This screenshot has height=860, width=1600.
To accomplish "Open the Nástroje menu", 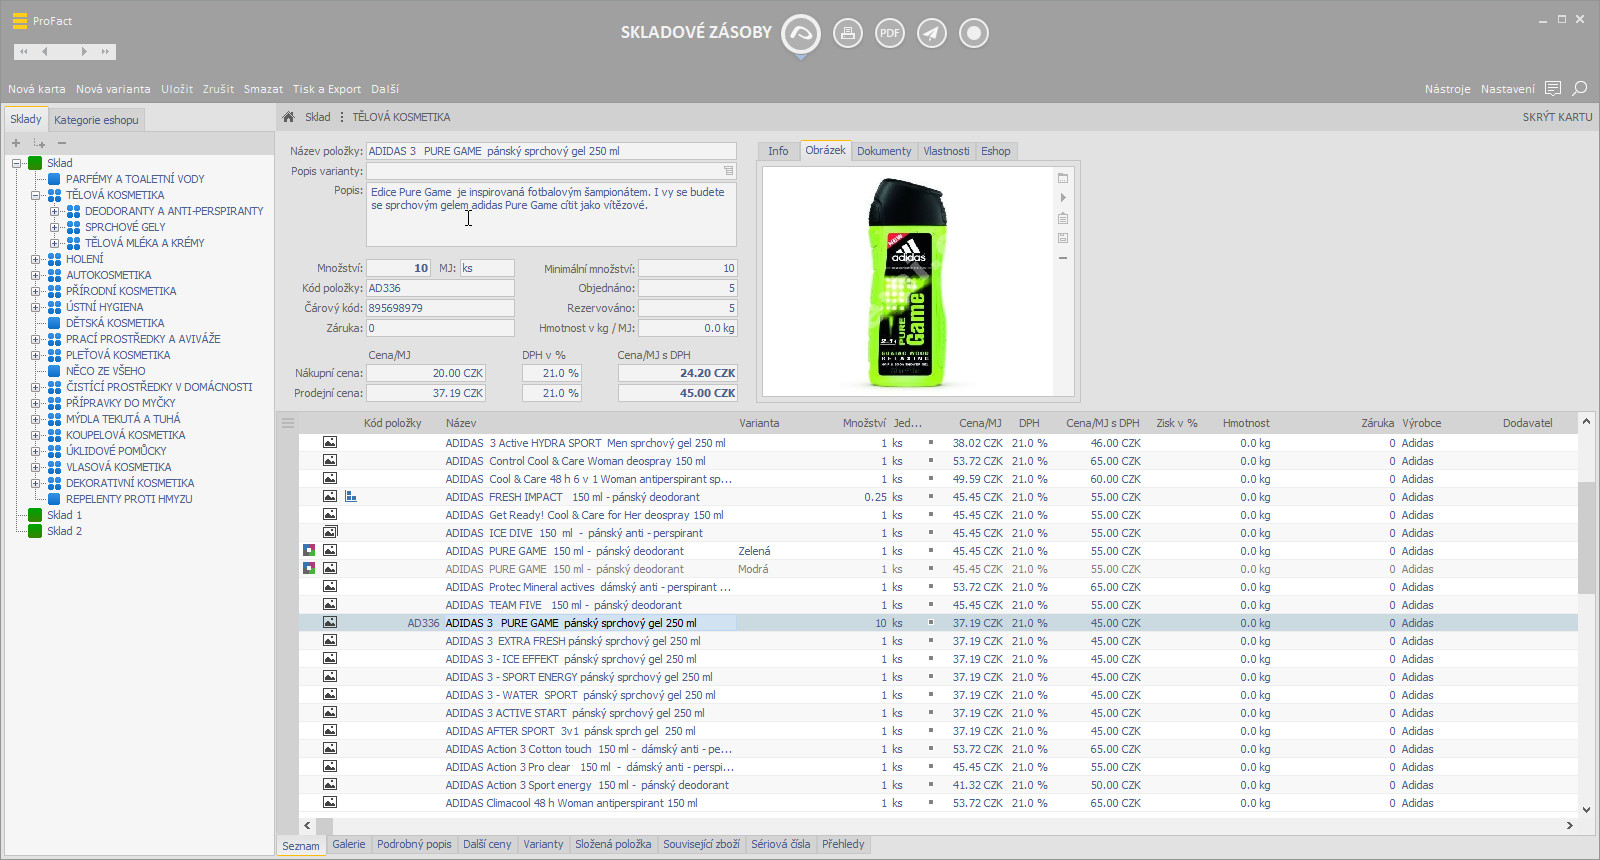I will pos(1447,89).
